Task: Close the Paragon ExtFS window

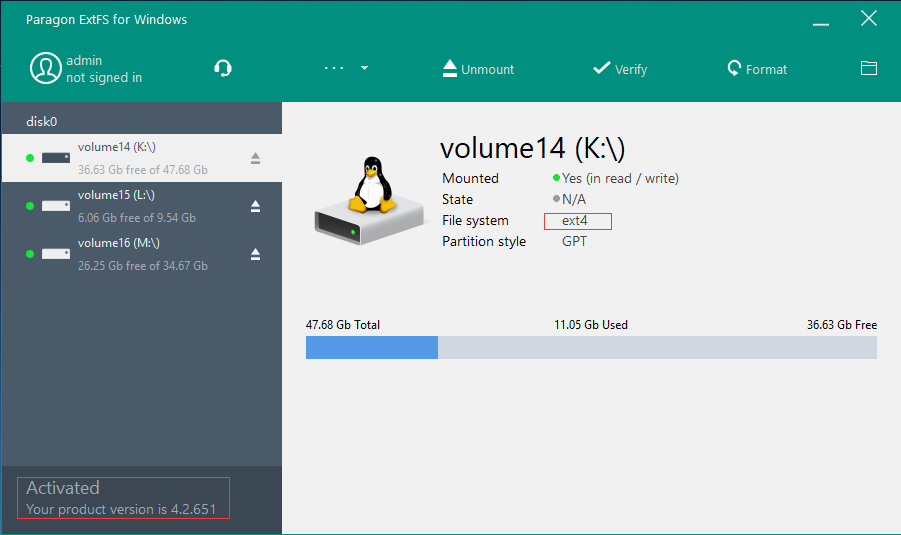Action: pos(869,18)
